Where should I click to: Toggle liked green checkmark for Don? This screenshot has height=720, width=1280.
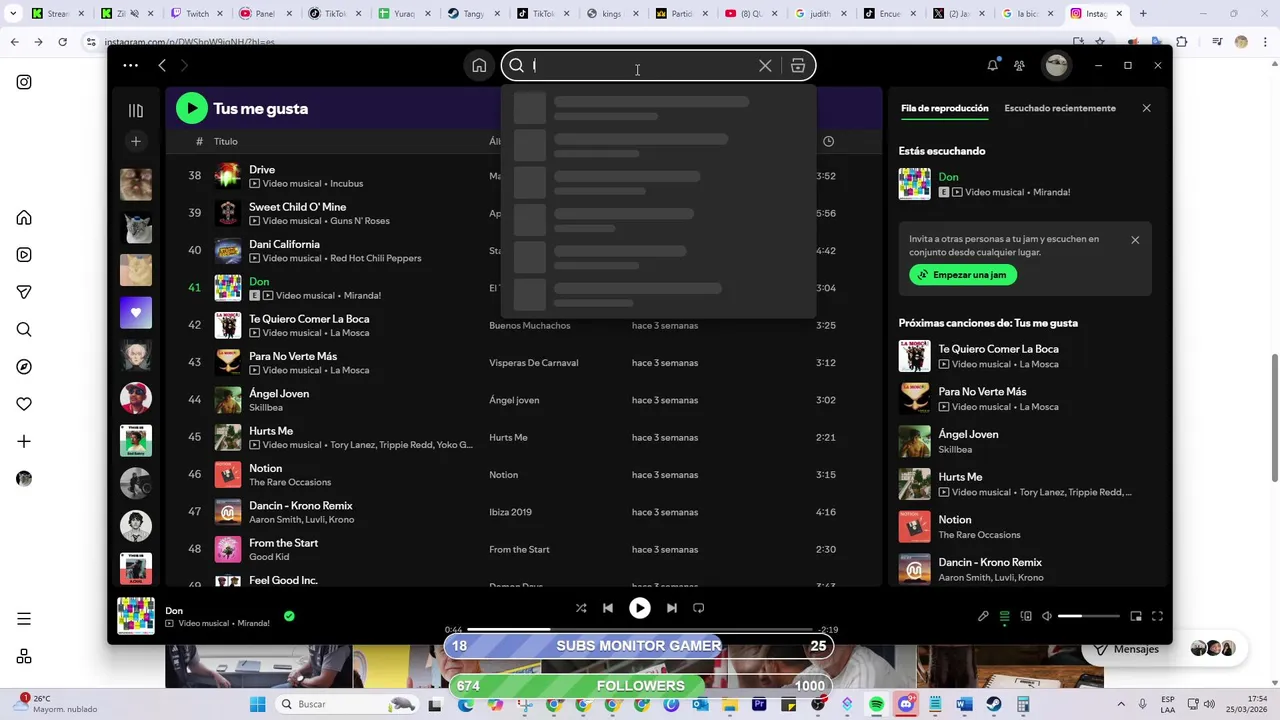(289, 616)
